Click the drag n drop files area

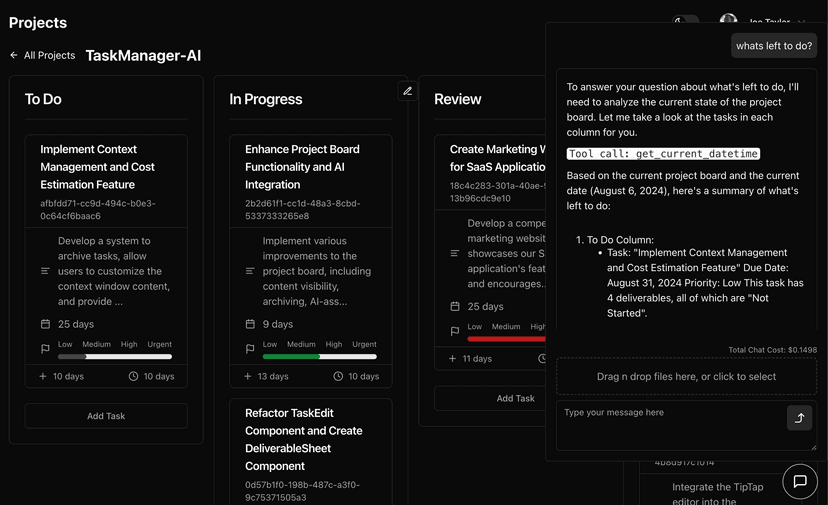686,377
